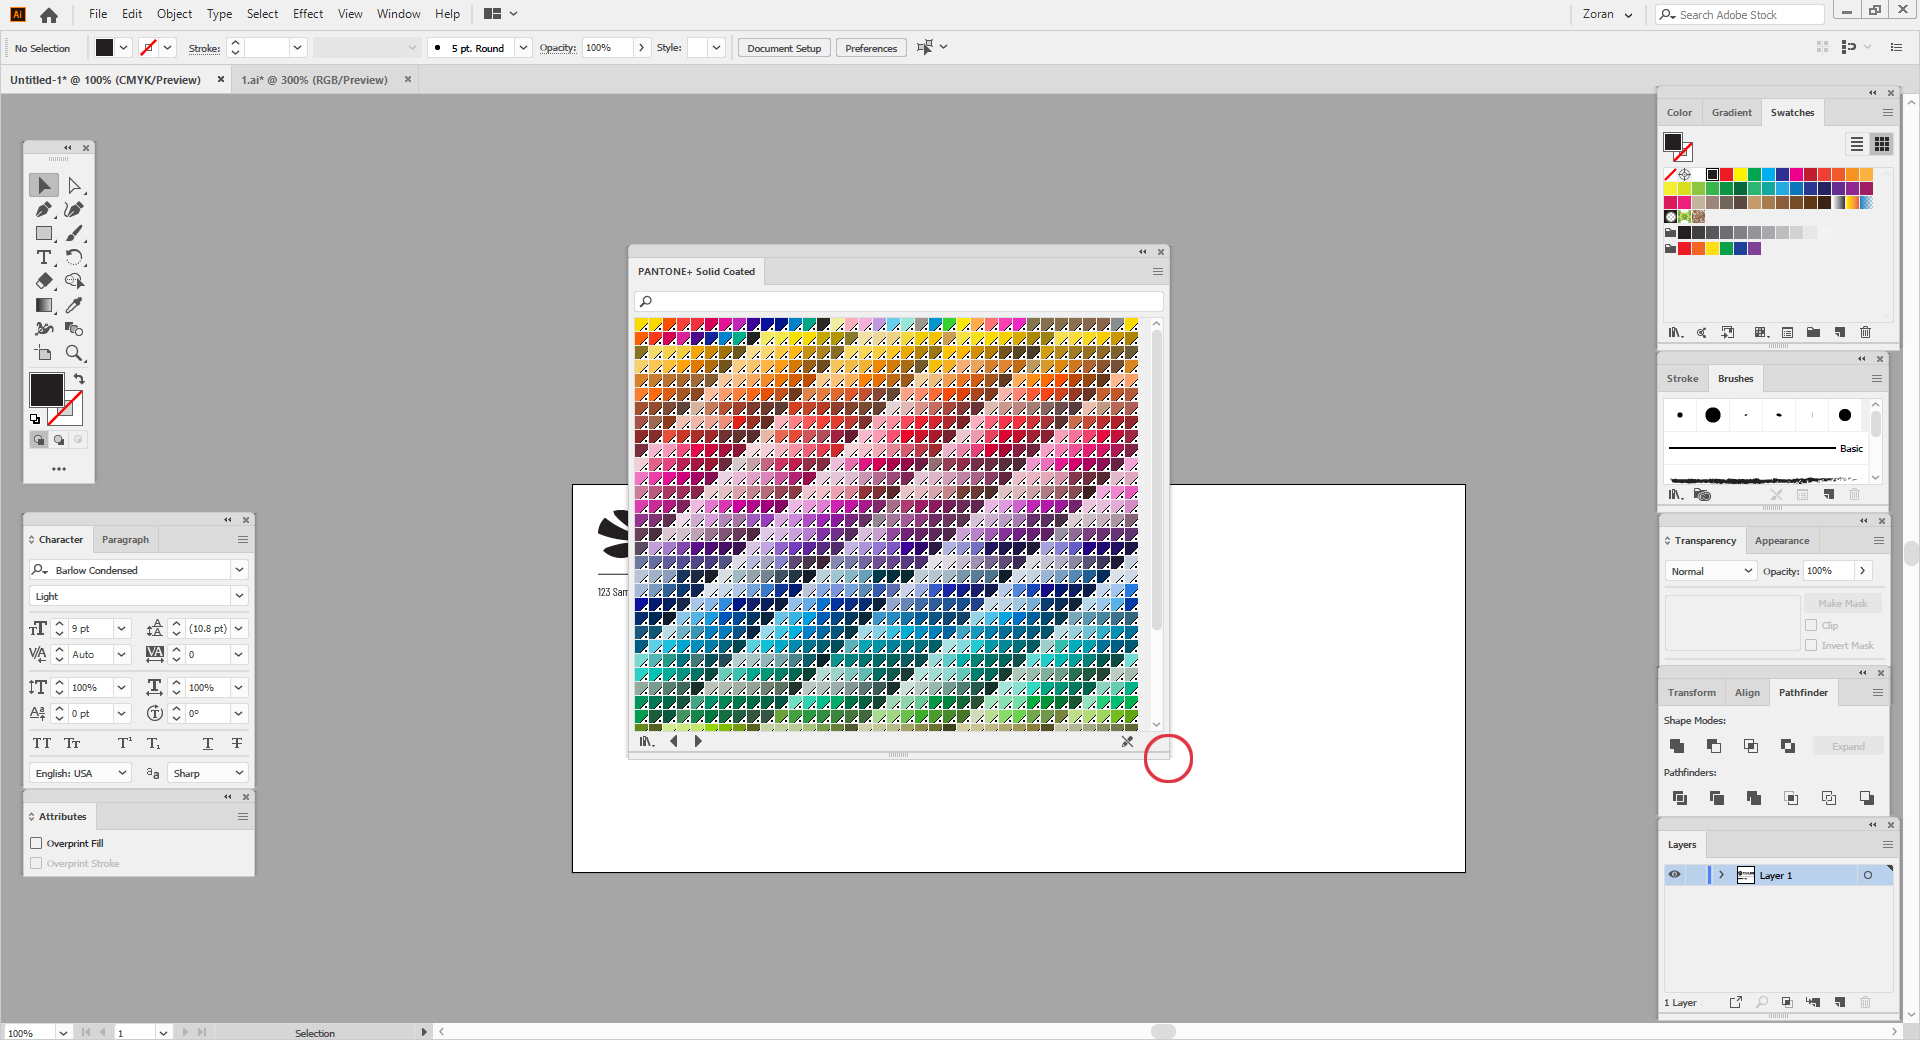Image resolution: width=1920 pixels, height=1040 pixels.
Task: Click the control bar fill color swatch
Action: (x=104, y=48)
